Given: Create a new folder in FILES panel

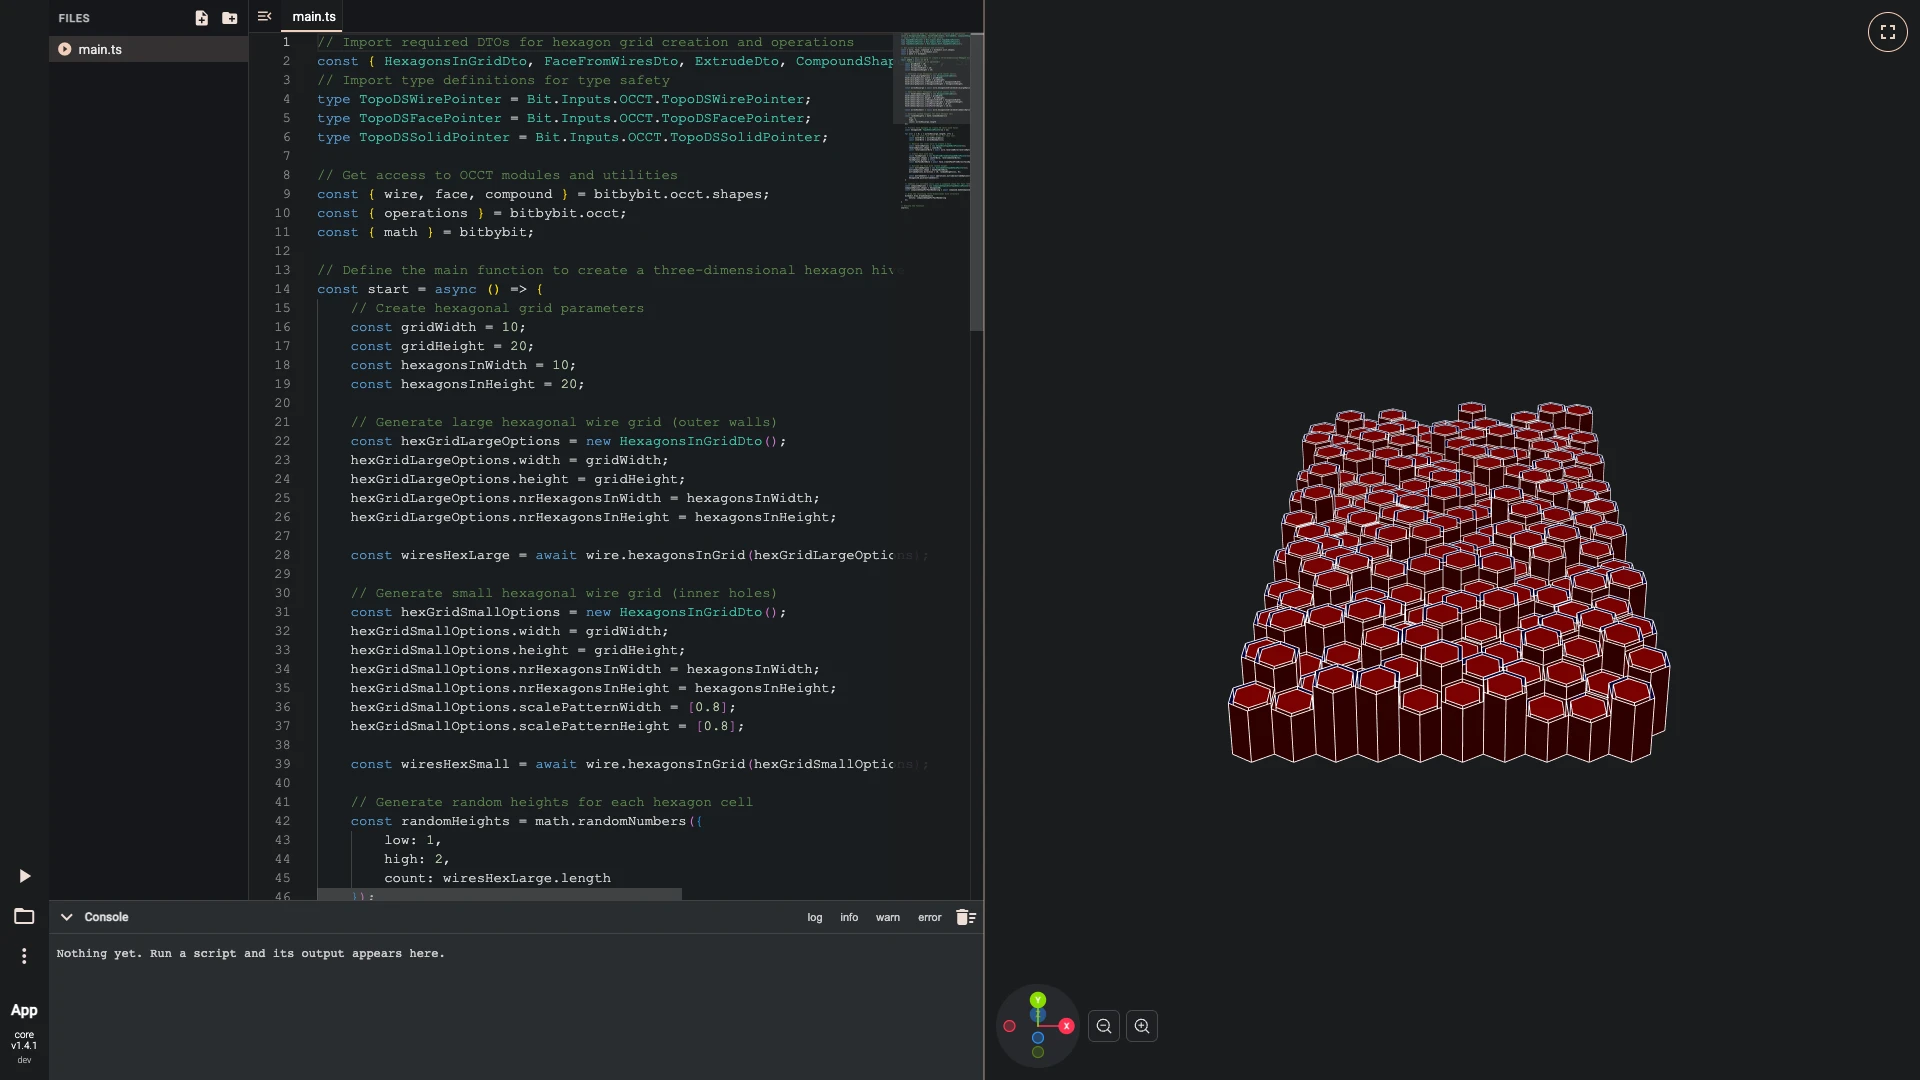Looking at the screenshot, I should [230, 18].
